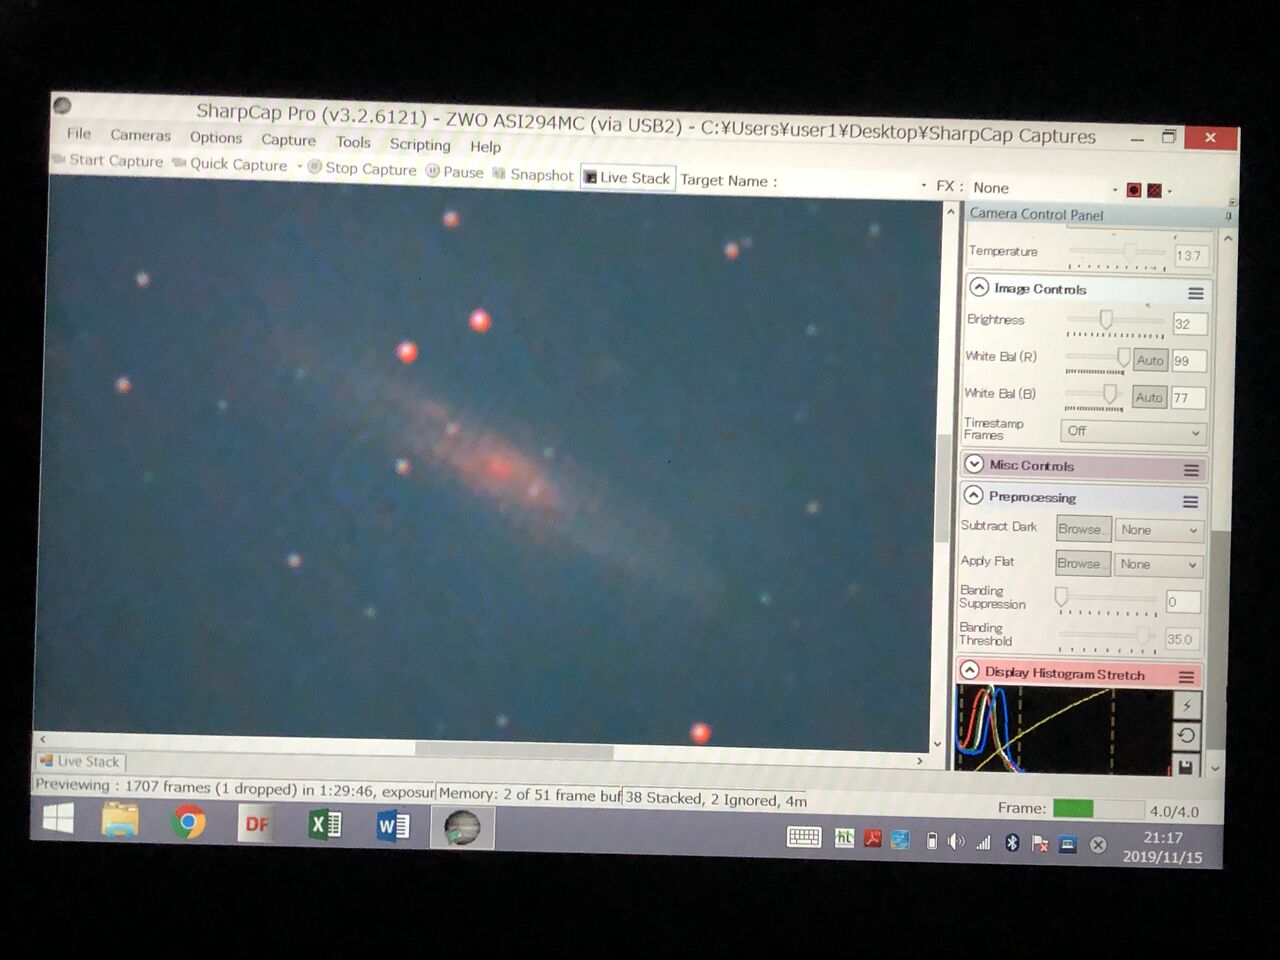Click the red square FX area icon

coord(1154,190)
